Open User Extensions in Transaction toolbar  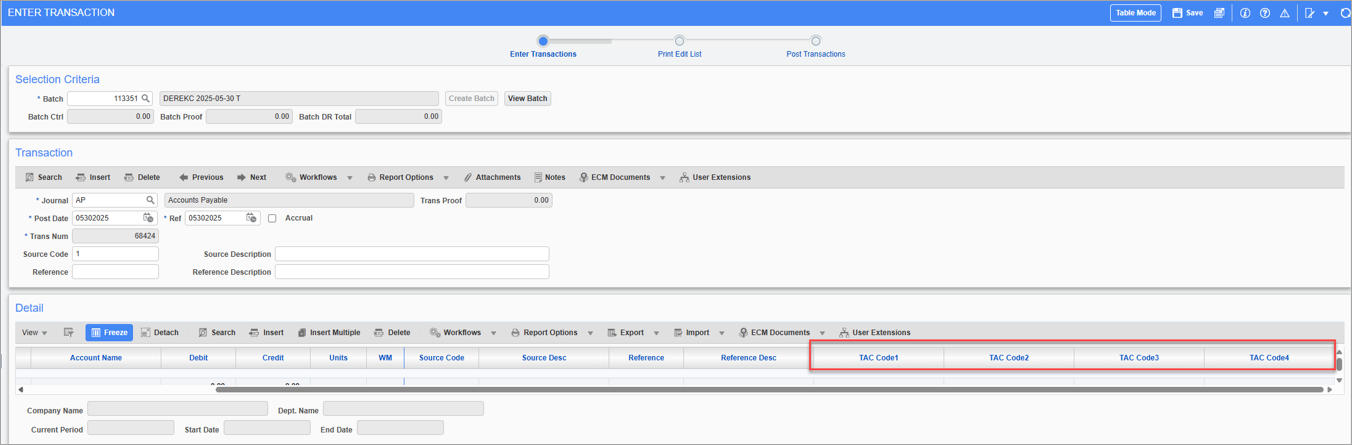[x=714, y=177]
